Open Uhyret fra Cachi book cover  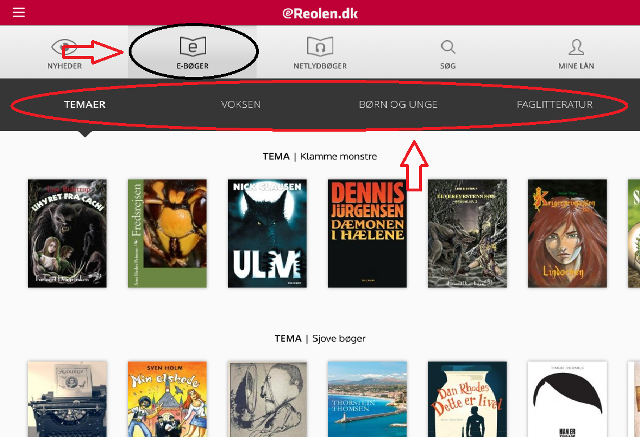pos(67,233)
